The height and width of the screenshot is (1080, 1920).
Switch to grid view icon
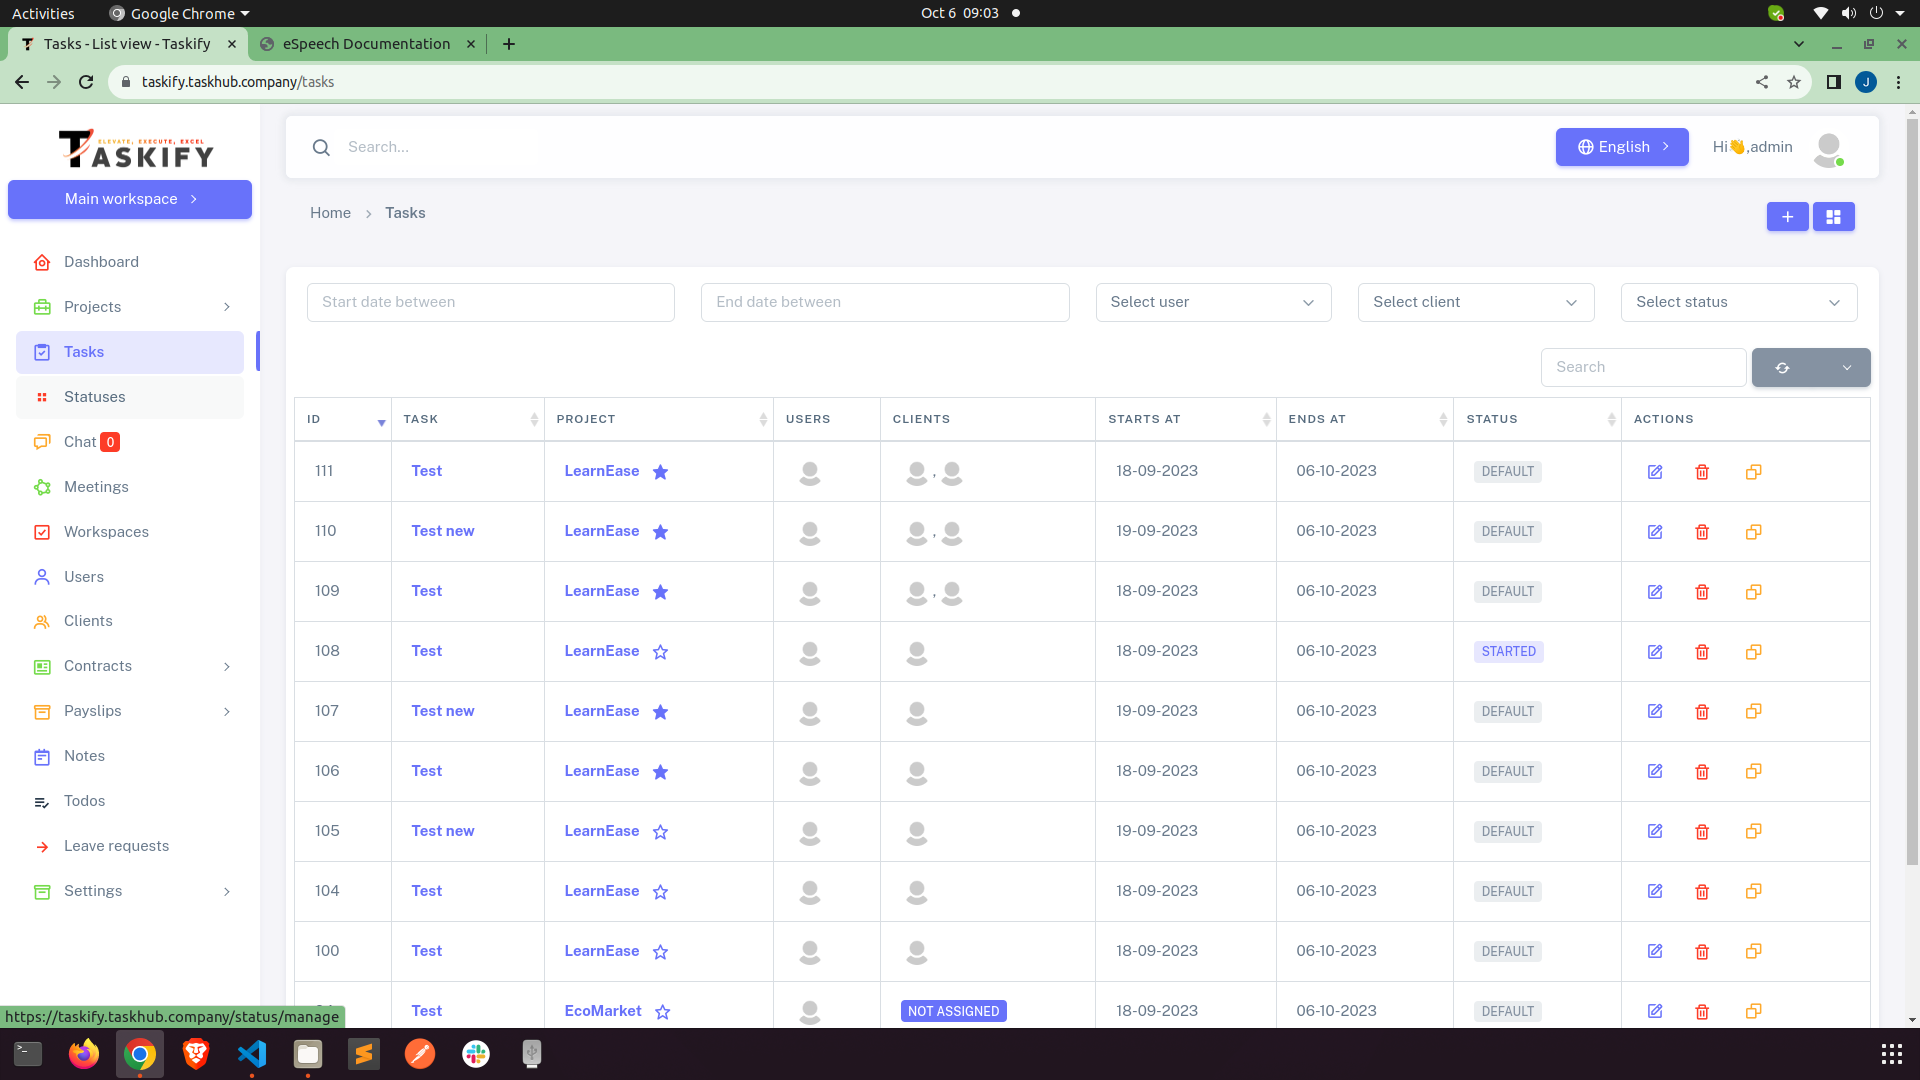[1833, 217]
